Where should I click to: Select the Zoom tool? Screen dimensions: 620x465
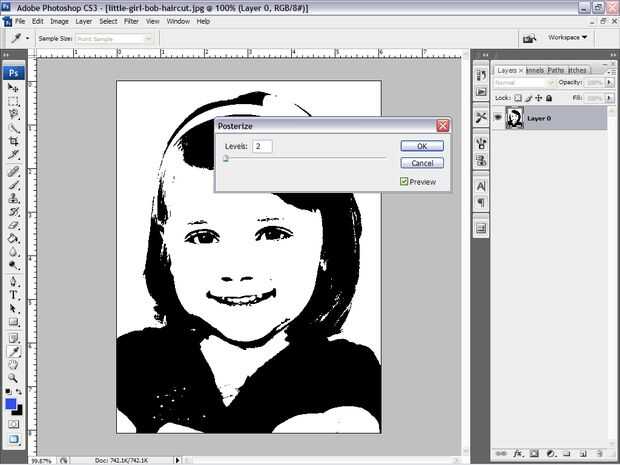click(x=13, y=378)
